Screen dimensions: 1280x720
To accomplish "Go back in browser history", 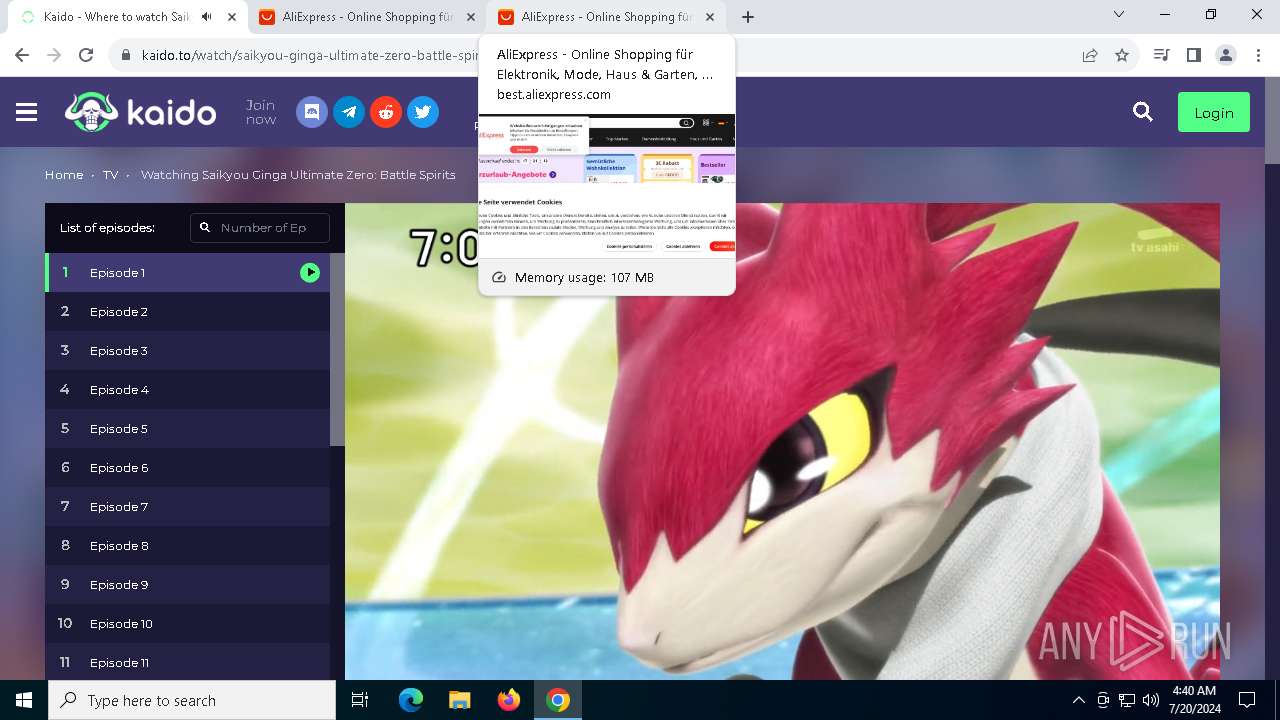I will [x=22, y=55].
